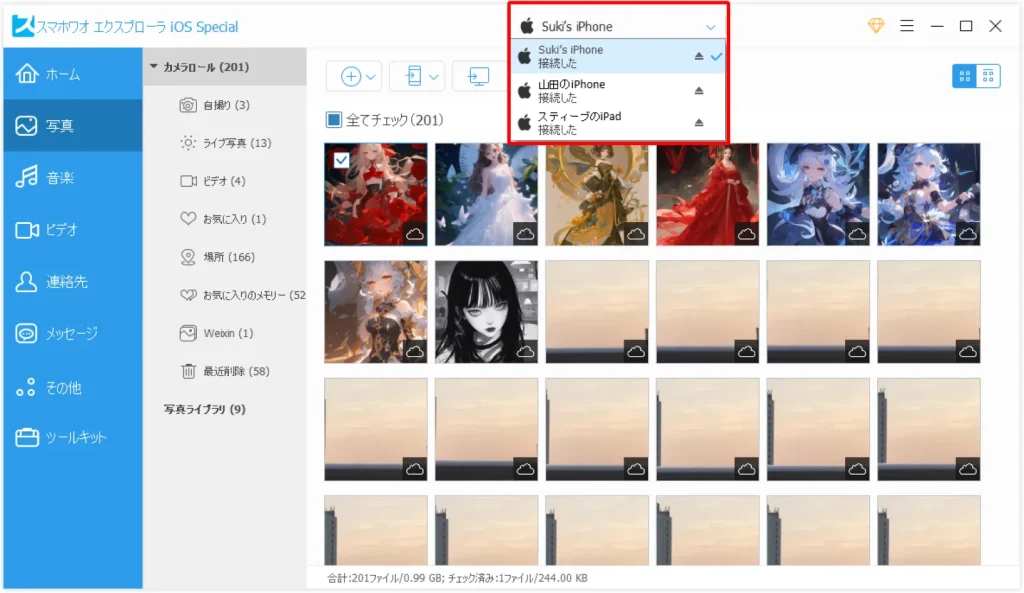Open the dropdown arrow beside the add icon
The image size is (1024, 593).
click(x=372, y=76)
